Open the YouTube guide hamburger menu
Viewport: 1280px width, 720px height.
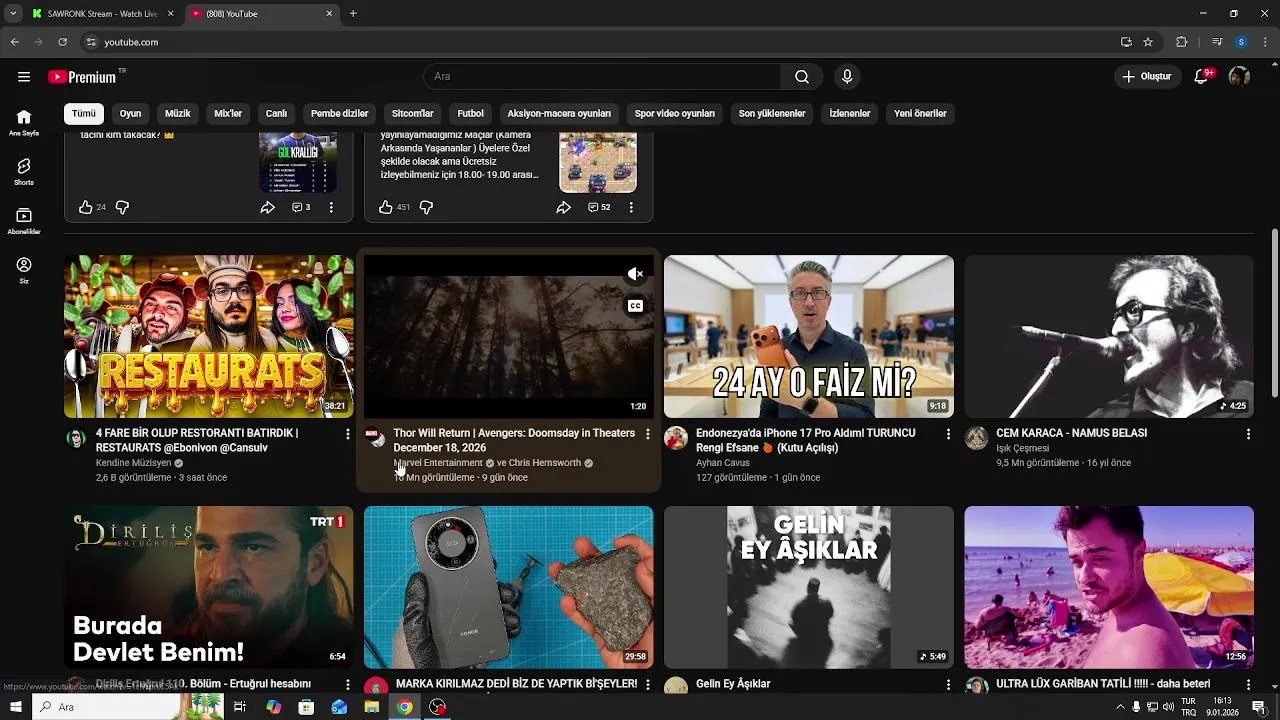(24, 77)
